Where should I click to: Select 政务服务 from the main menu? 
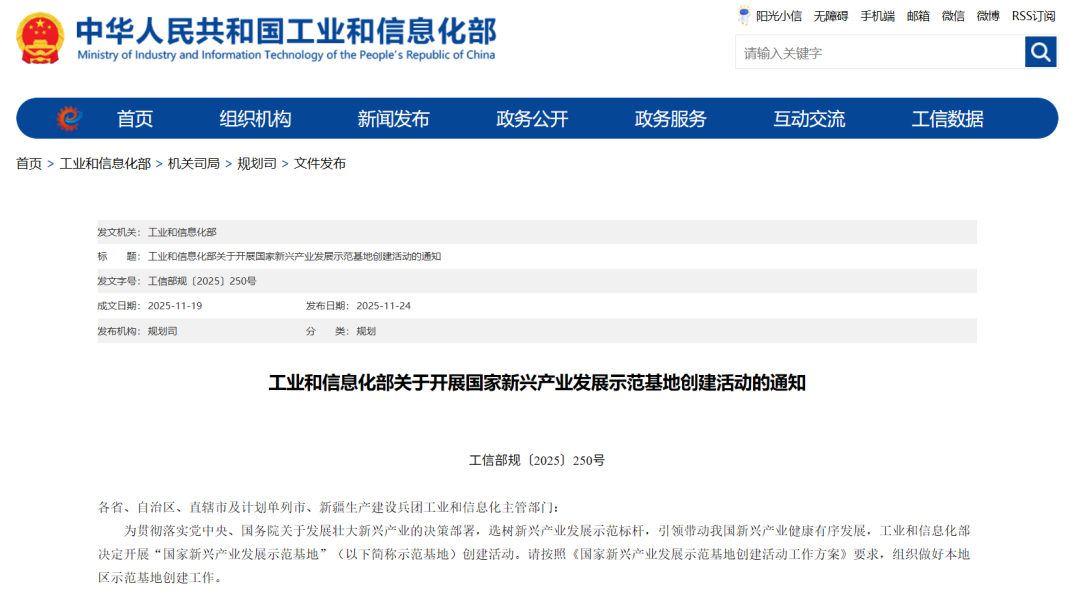point(670,119)
